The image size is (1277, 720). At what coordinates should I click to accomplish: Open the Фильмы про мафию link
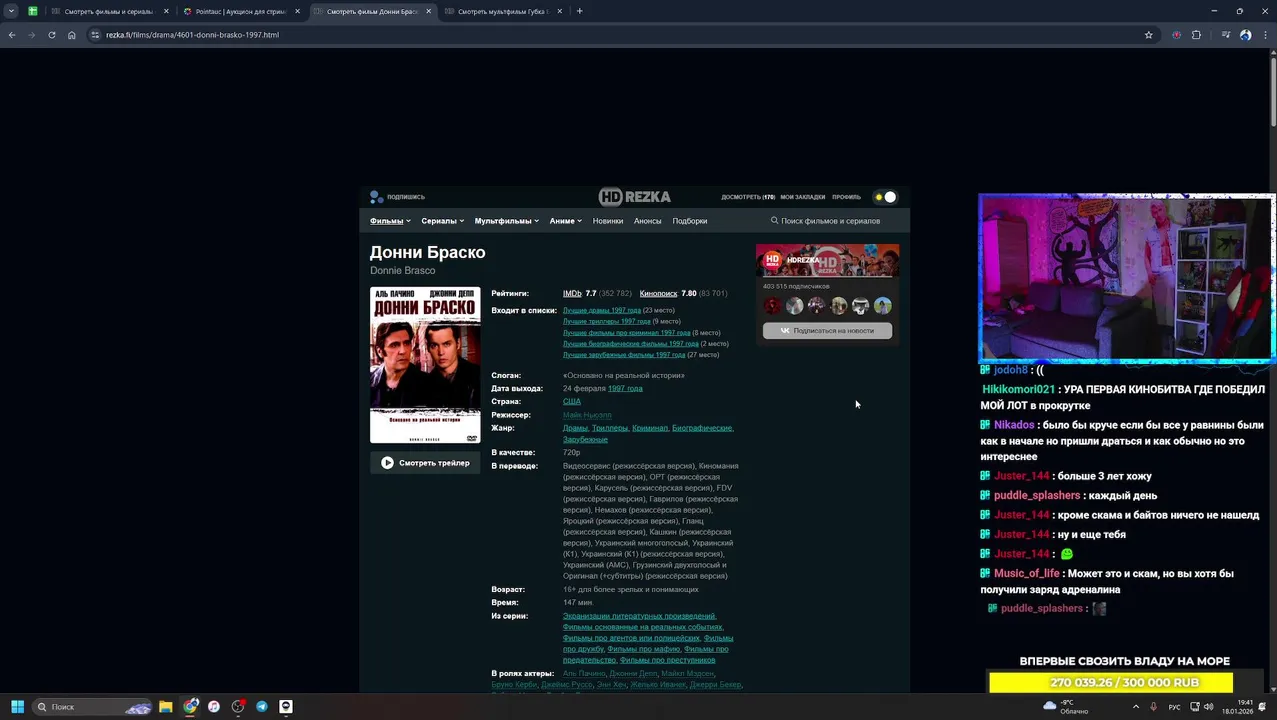(x=643, y=649)
